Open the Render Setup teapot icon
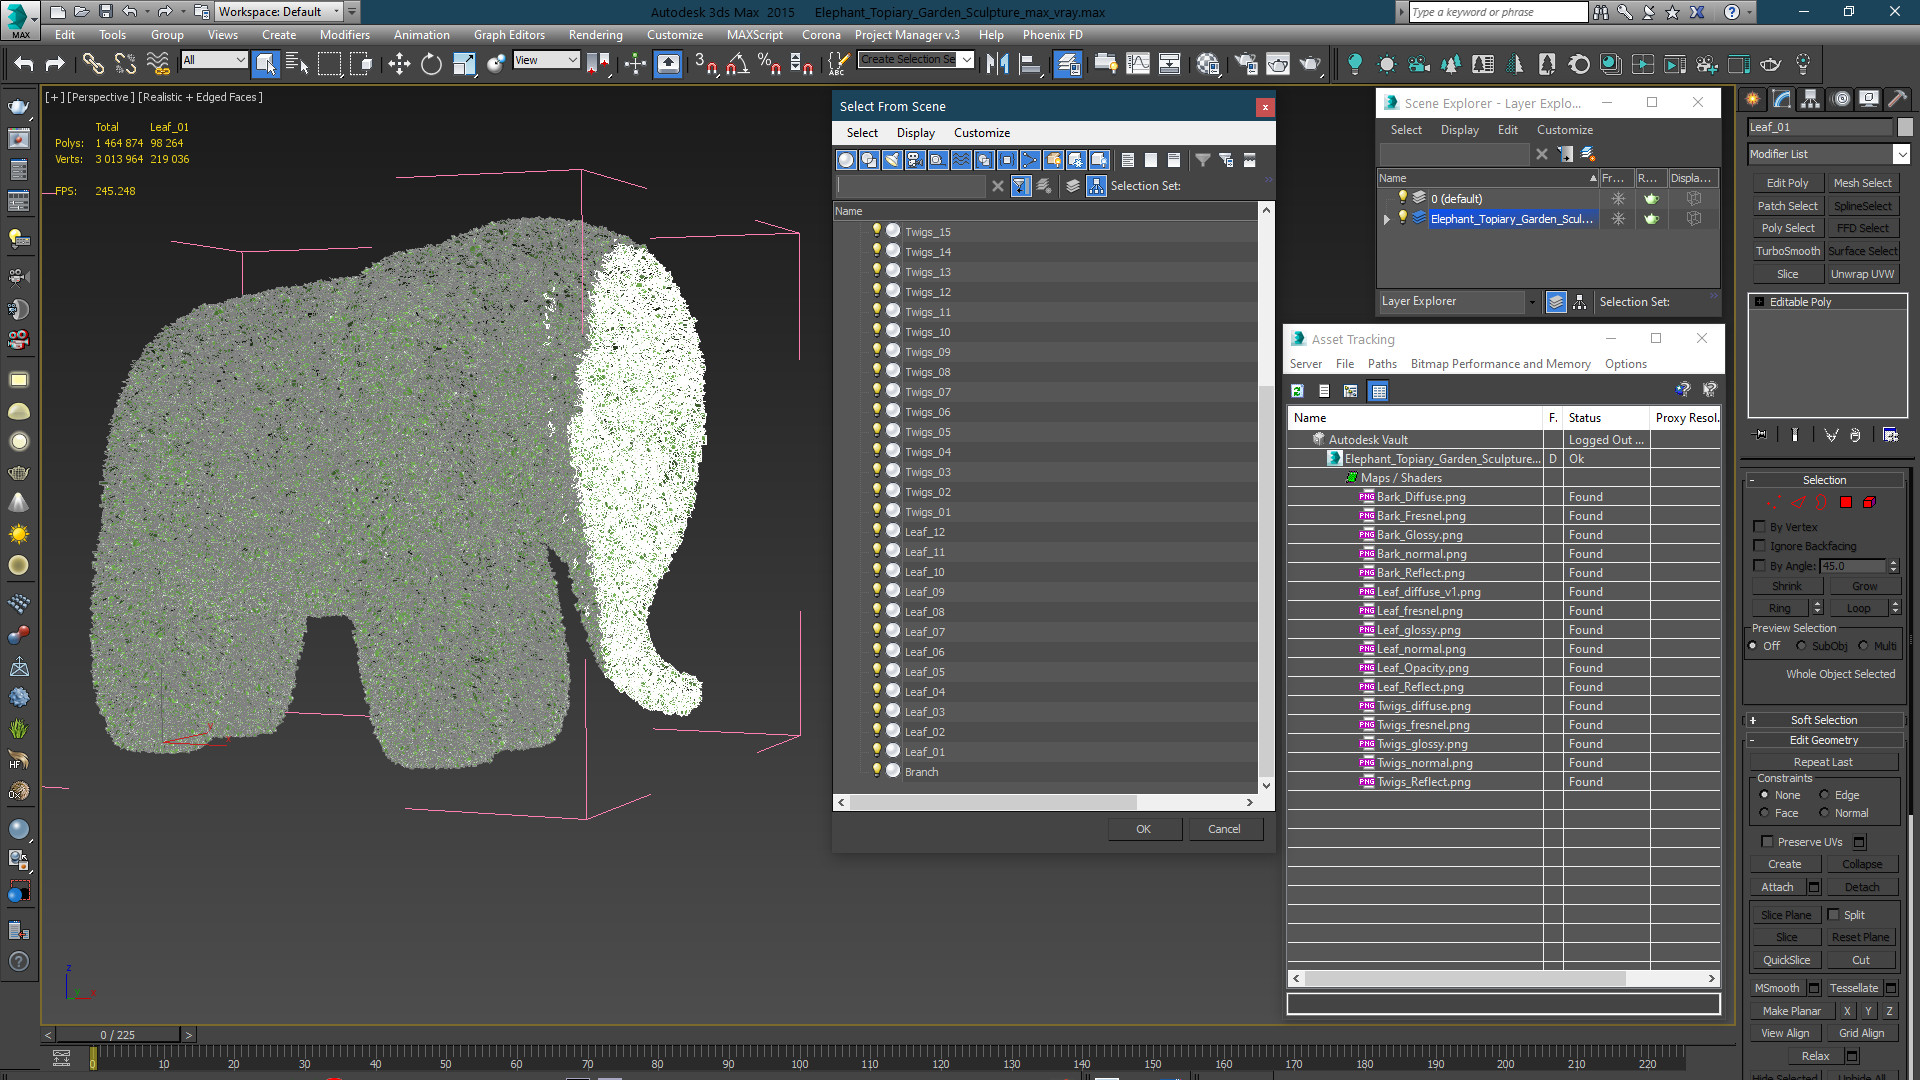 (x=1246, y=64)
